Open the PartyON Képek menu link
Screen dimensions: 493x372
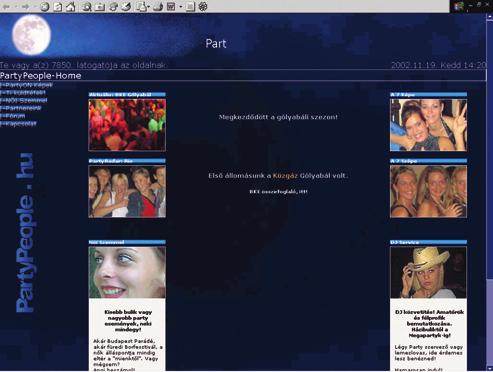pos(27,85)
